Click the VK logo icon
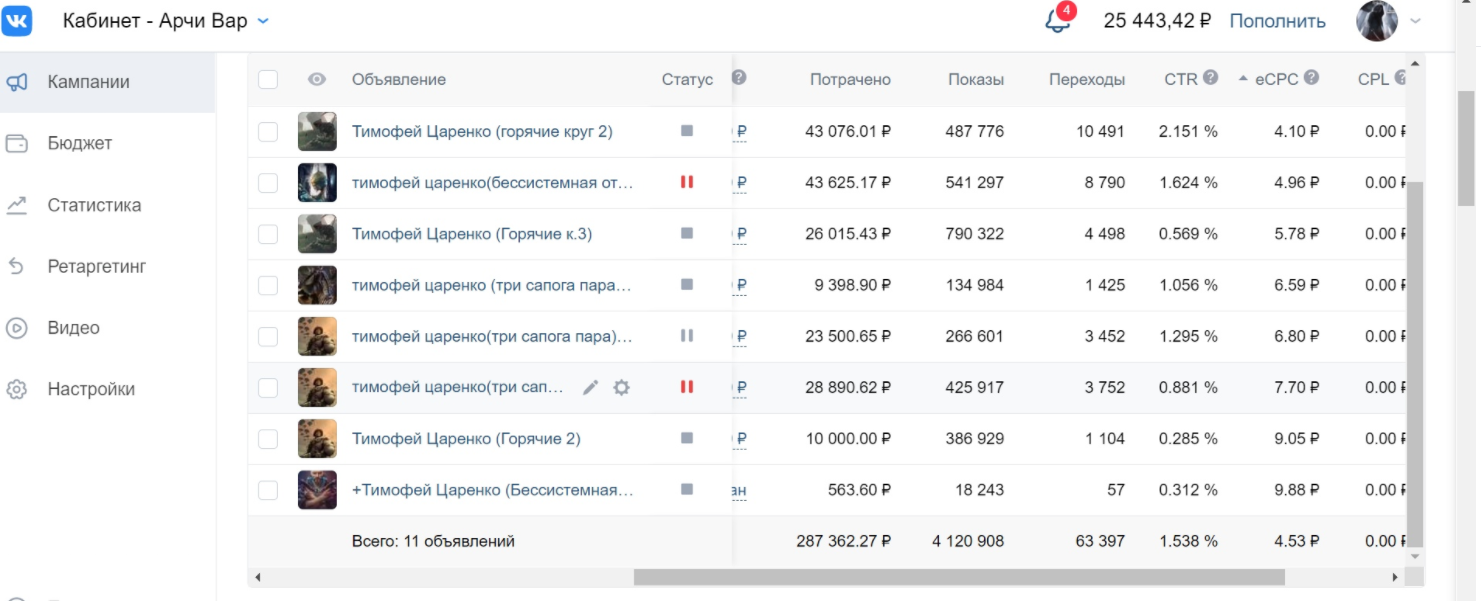Screen dimensions: 1481x601 [x=17, y=21]
